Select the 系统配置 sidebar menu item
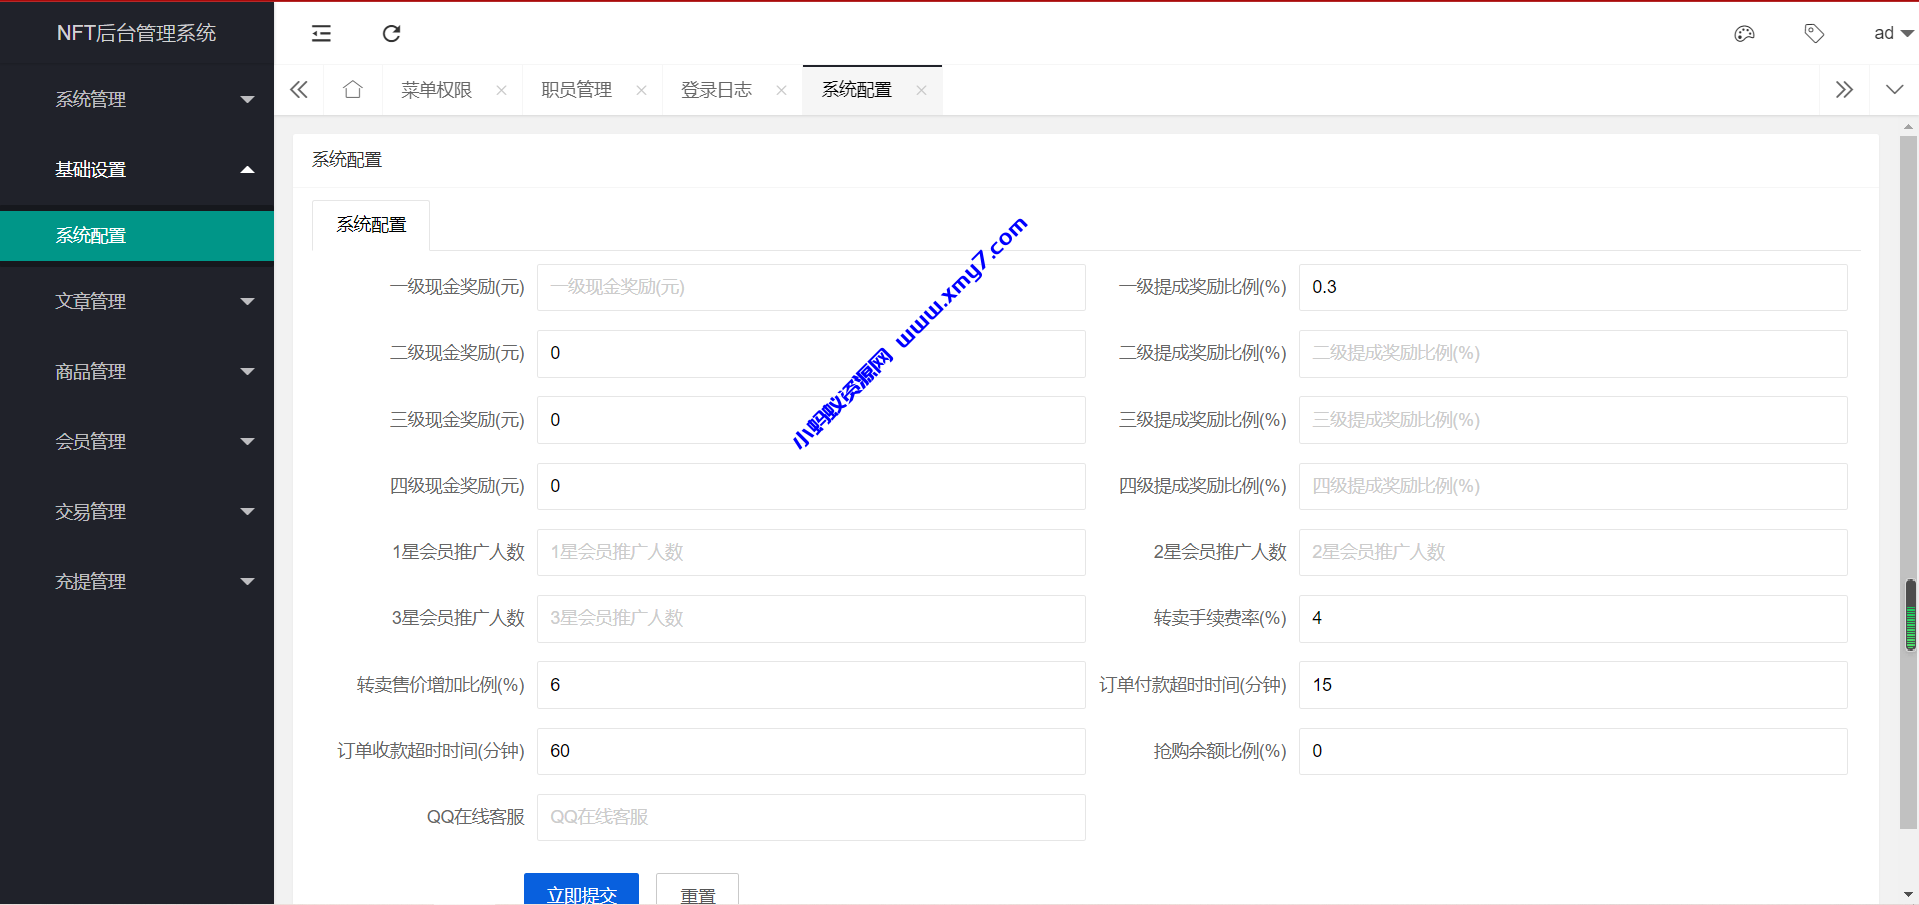This screenshot has width=1919, height=905. pos(137,235)
